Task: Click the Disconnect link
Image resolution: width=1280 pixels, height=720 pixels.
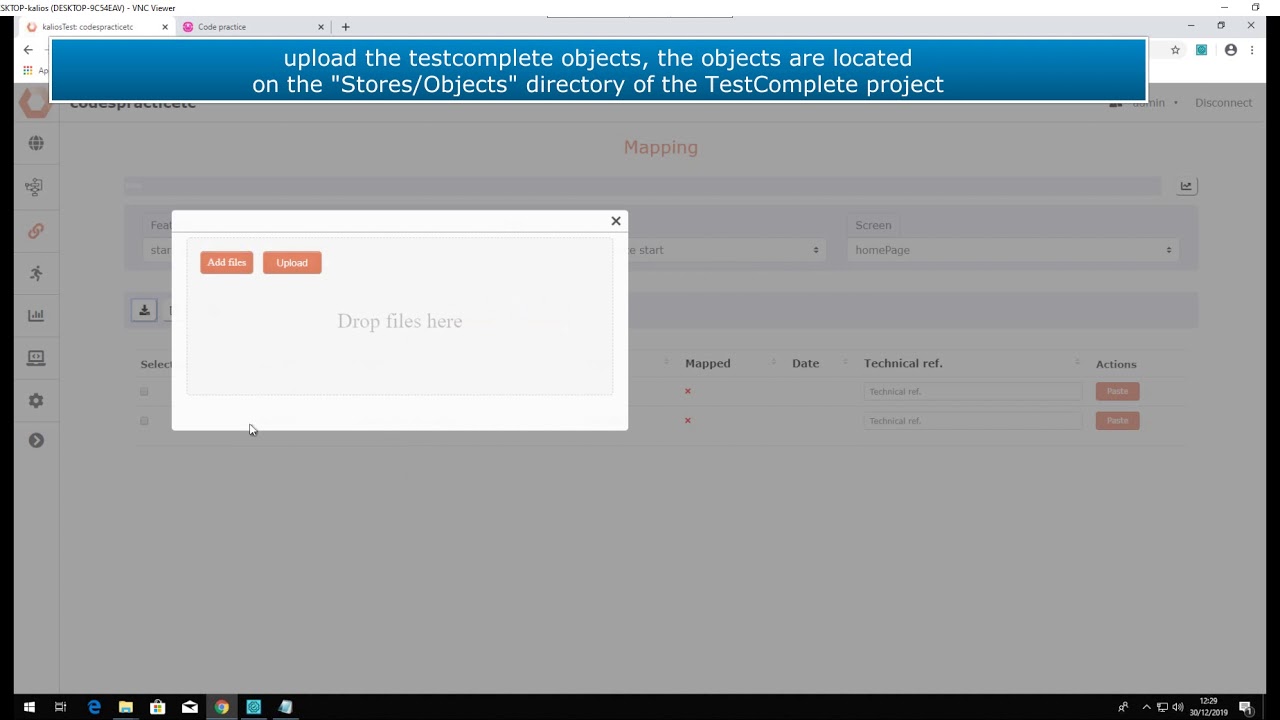Action: tap(1223, 103)
